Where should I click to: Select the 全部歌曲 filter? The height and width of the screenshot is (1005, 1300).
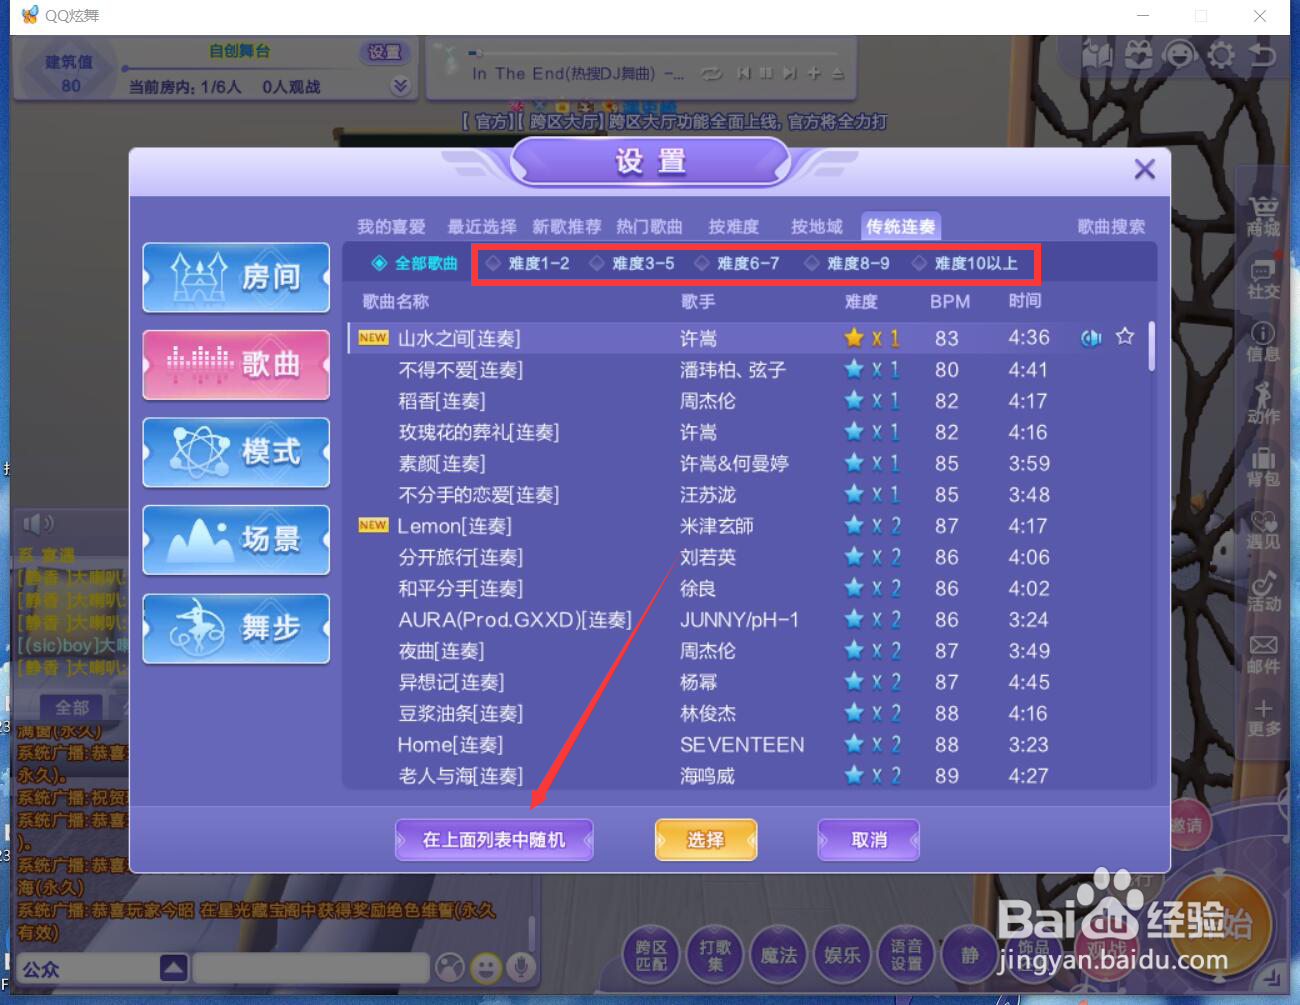click(415, 263)
